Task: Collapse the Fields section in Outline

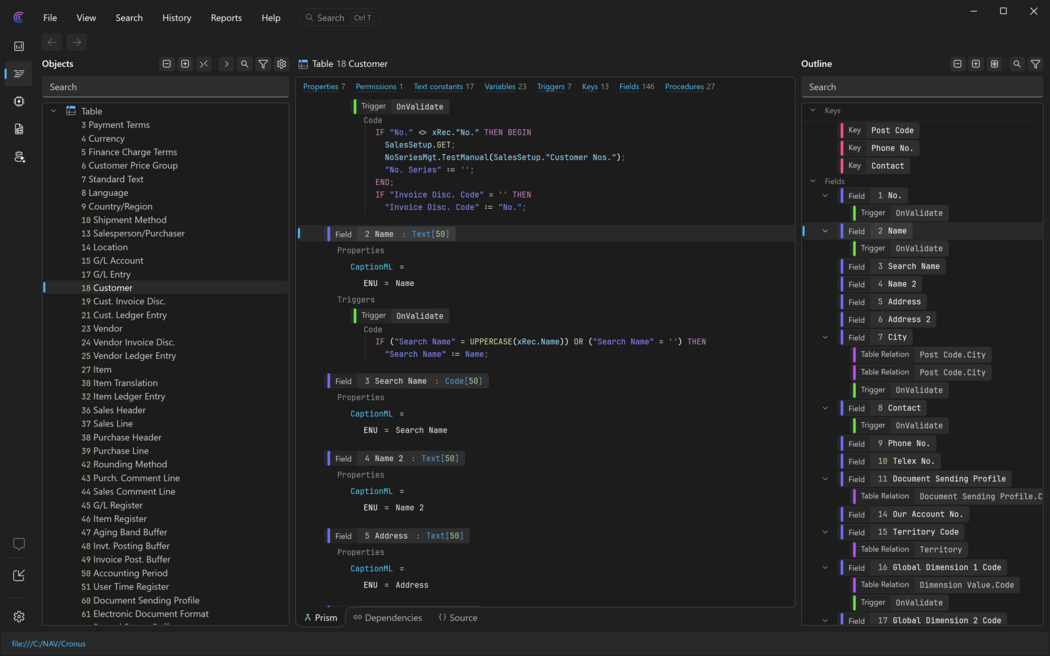Action: 813,181
